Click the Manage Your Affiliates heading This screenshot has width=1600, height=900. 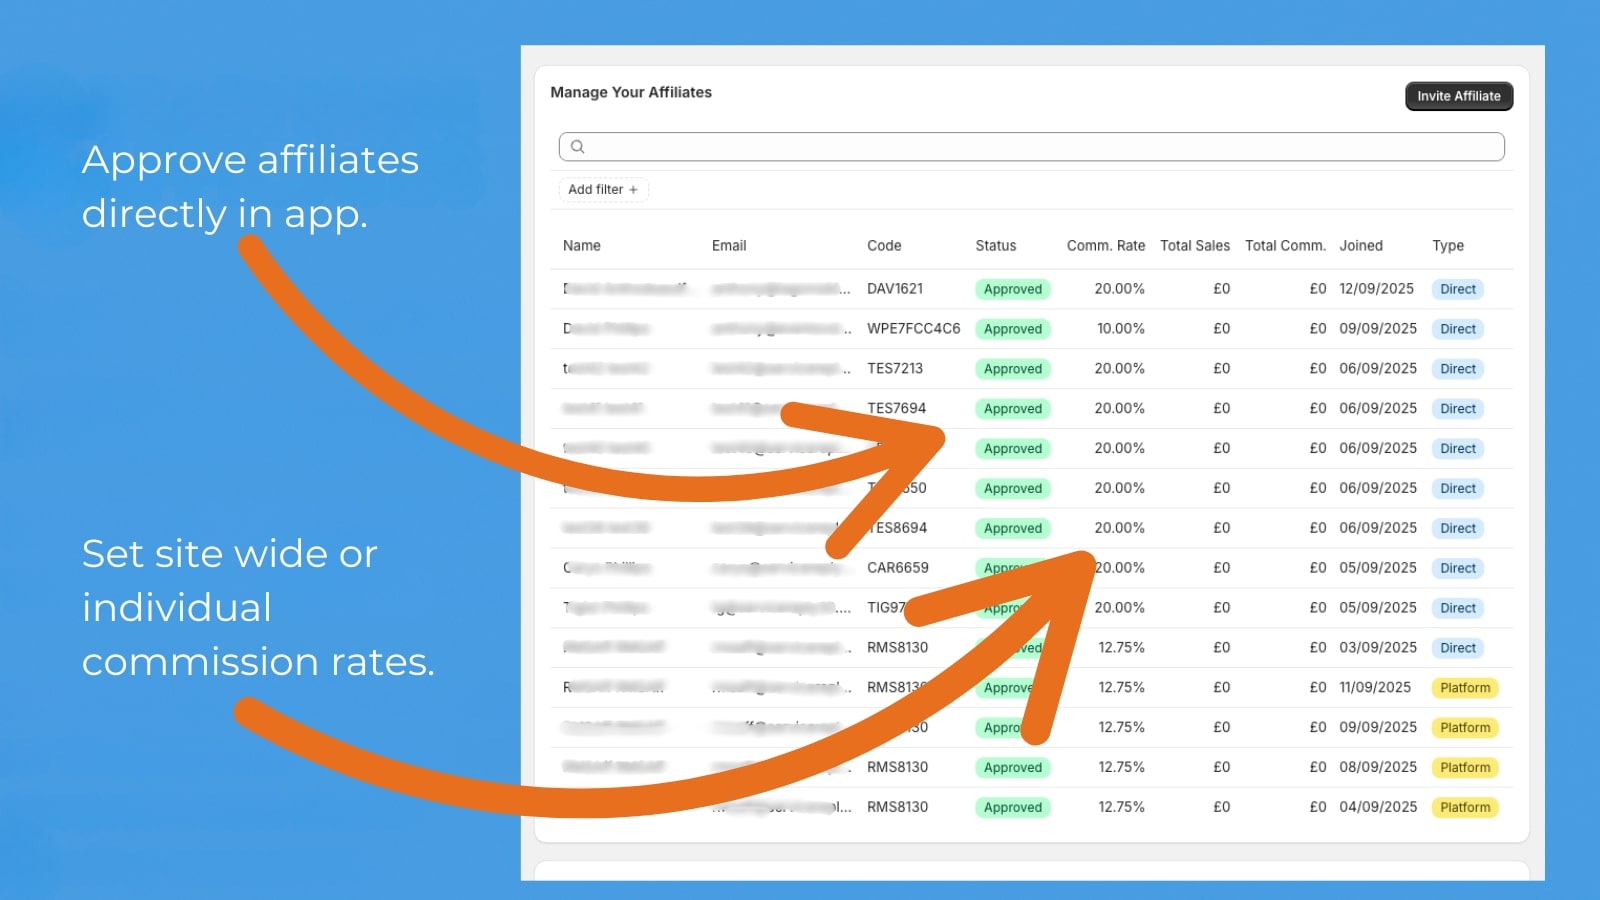pyautogui.click(x=631, y=92)
